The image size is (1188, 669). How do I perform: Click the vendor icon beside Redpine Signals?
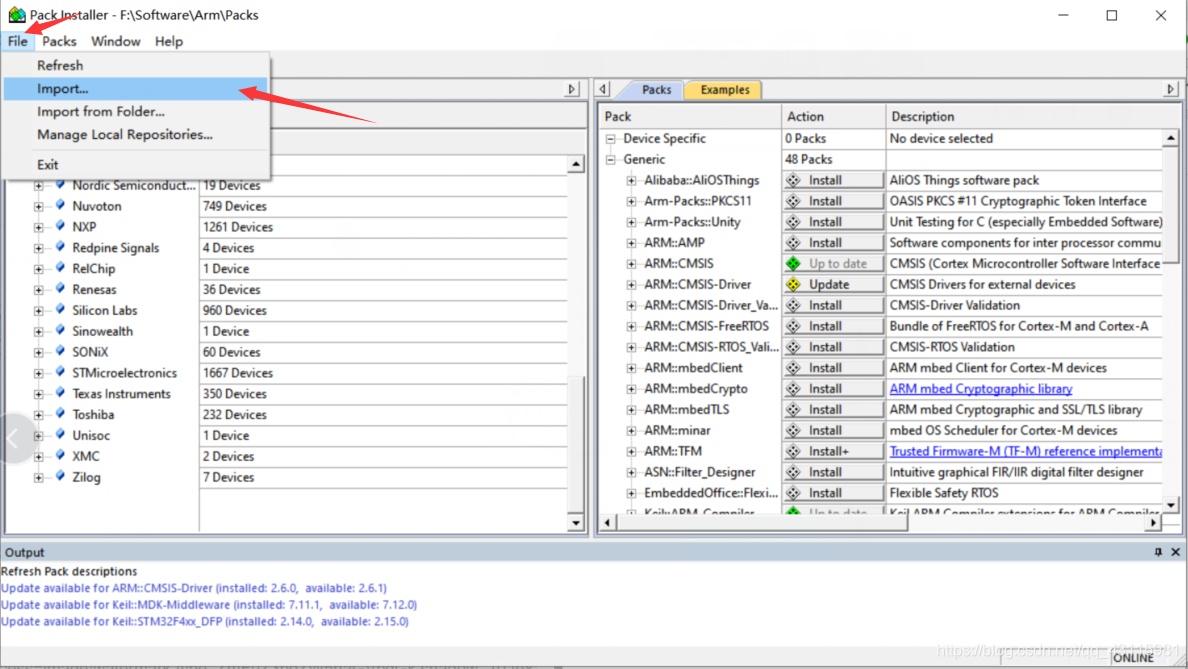[61, 247]
